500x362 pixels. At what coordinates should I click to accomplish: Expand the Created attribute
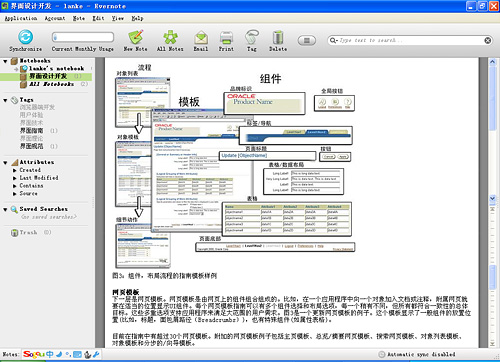click(x=15, y=170)
